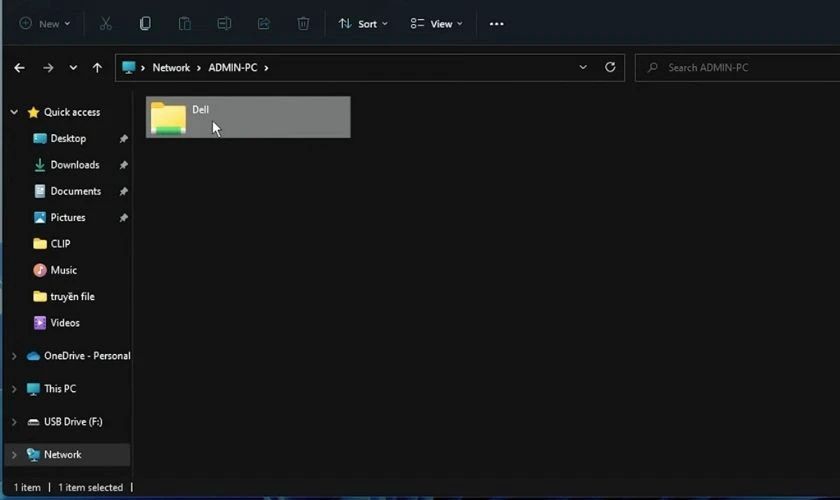Click the Delete trash bin icon
Viewport: 840px width, 500px height.
coord(303,23)
